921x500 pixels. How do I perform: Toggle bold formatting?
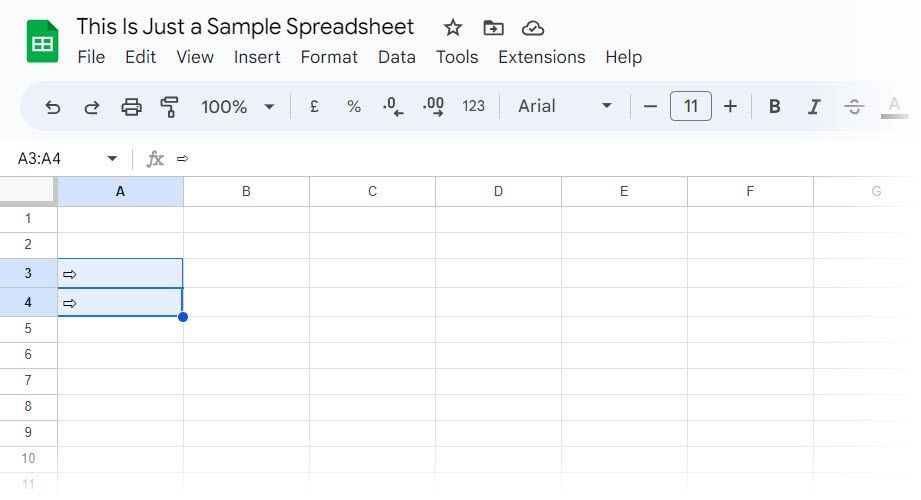coord(774,107)
